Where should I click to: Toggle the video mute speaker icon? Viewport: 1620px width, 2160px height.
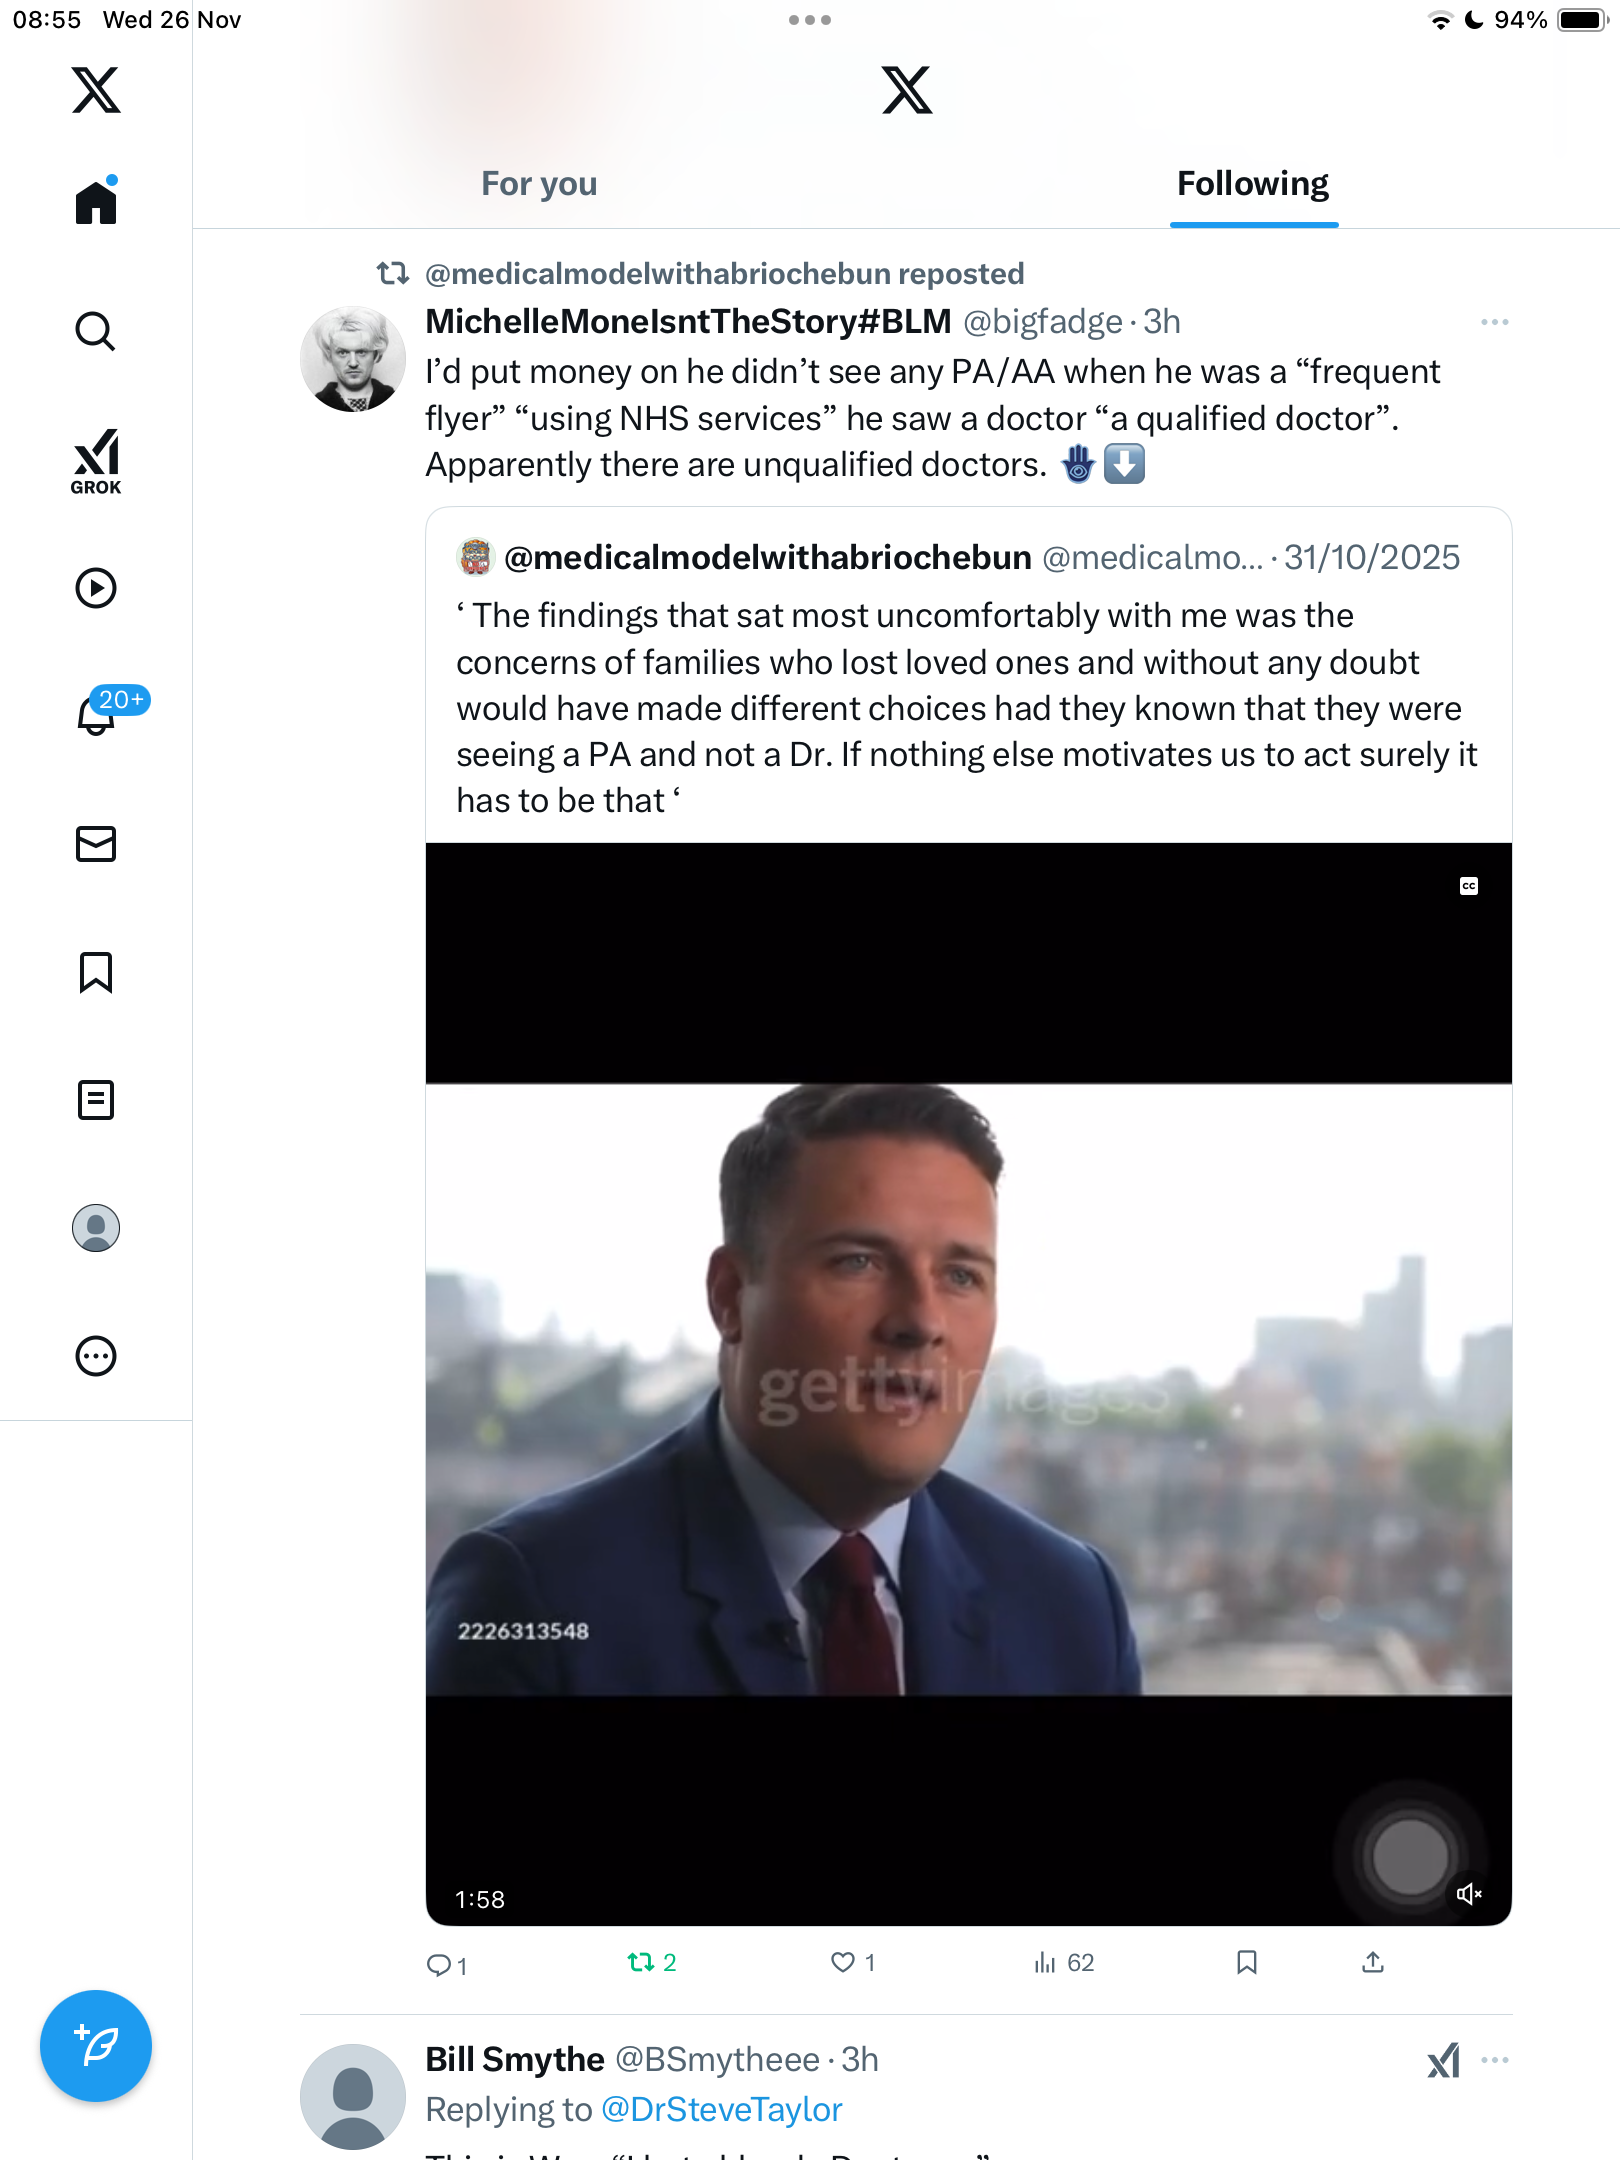tap(1468, 1894)
